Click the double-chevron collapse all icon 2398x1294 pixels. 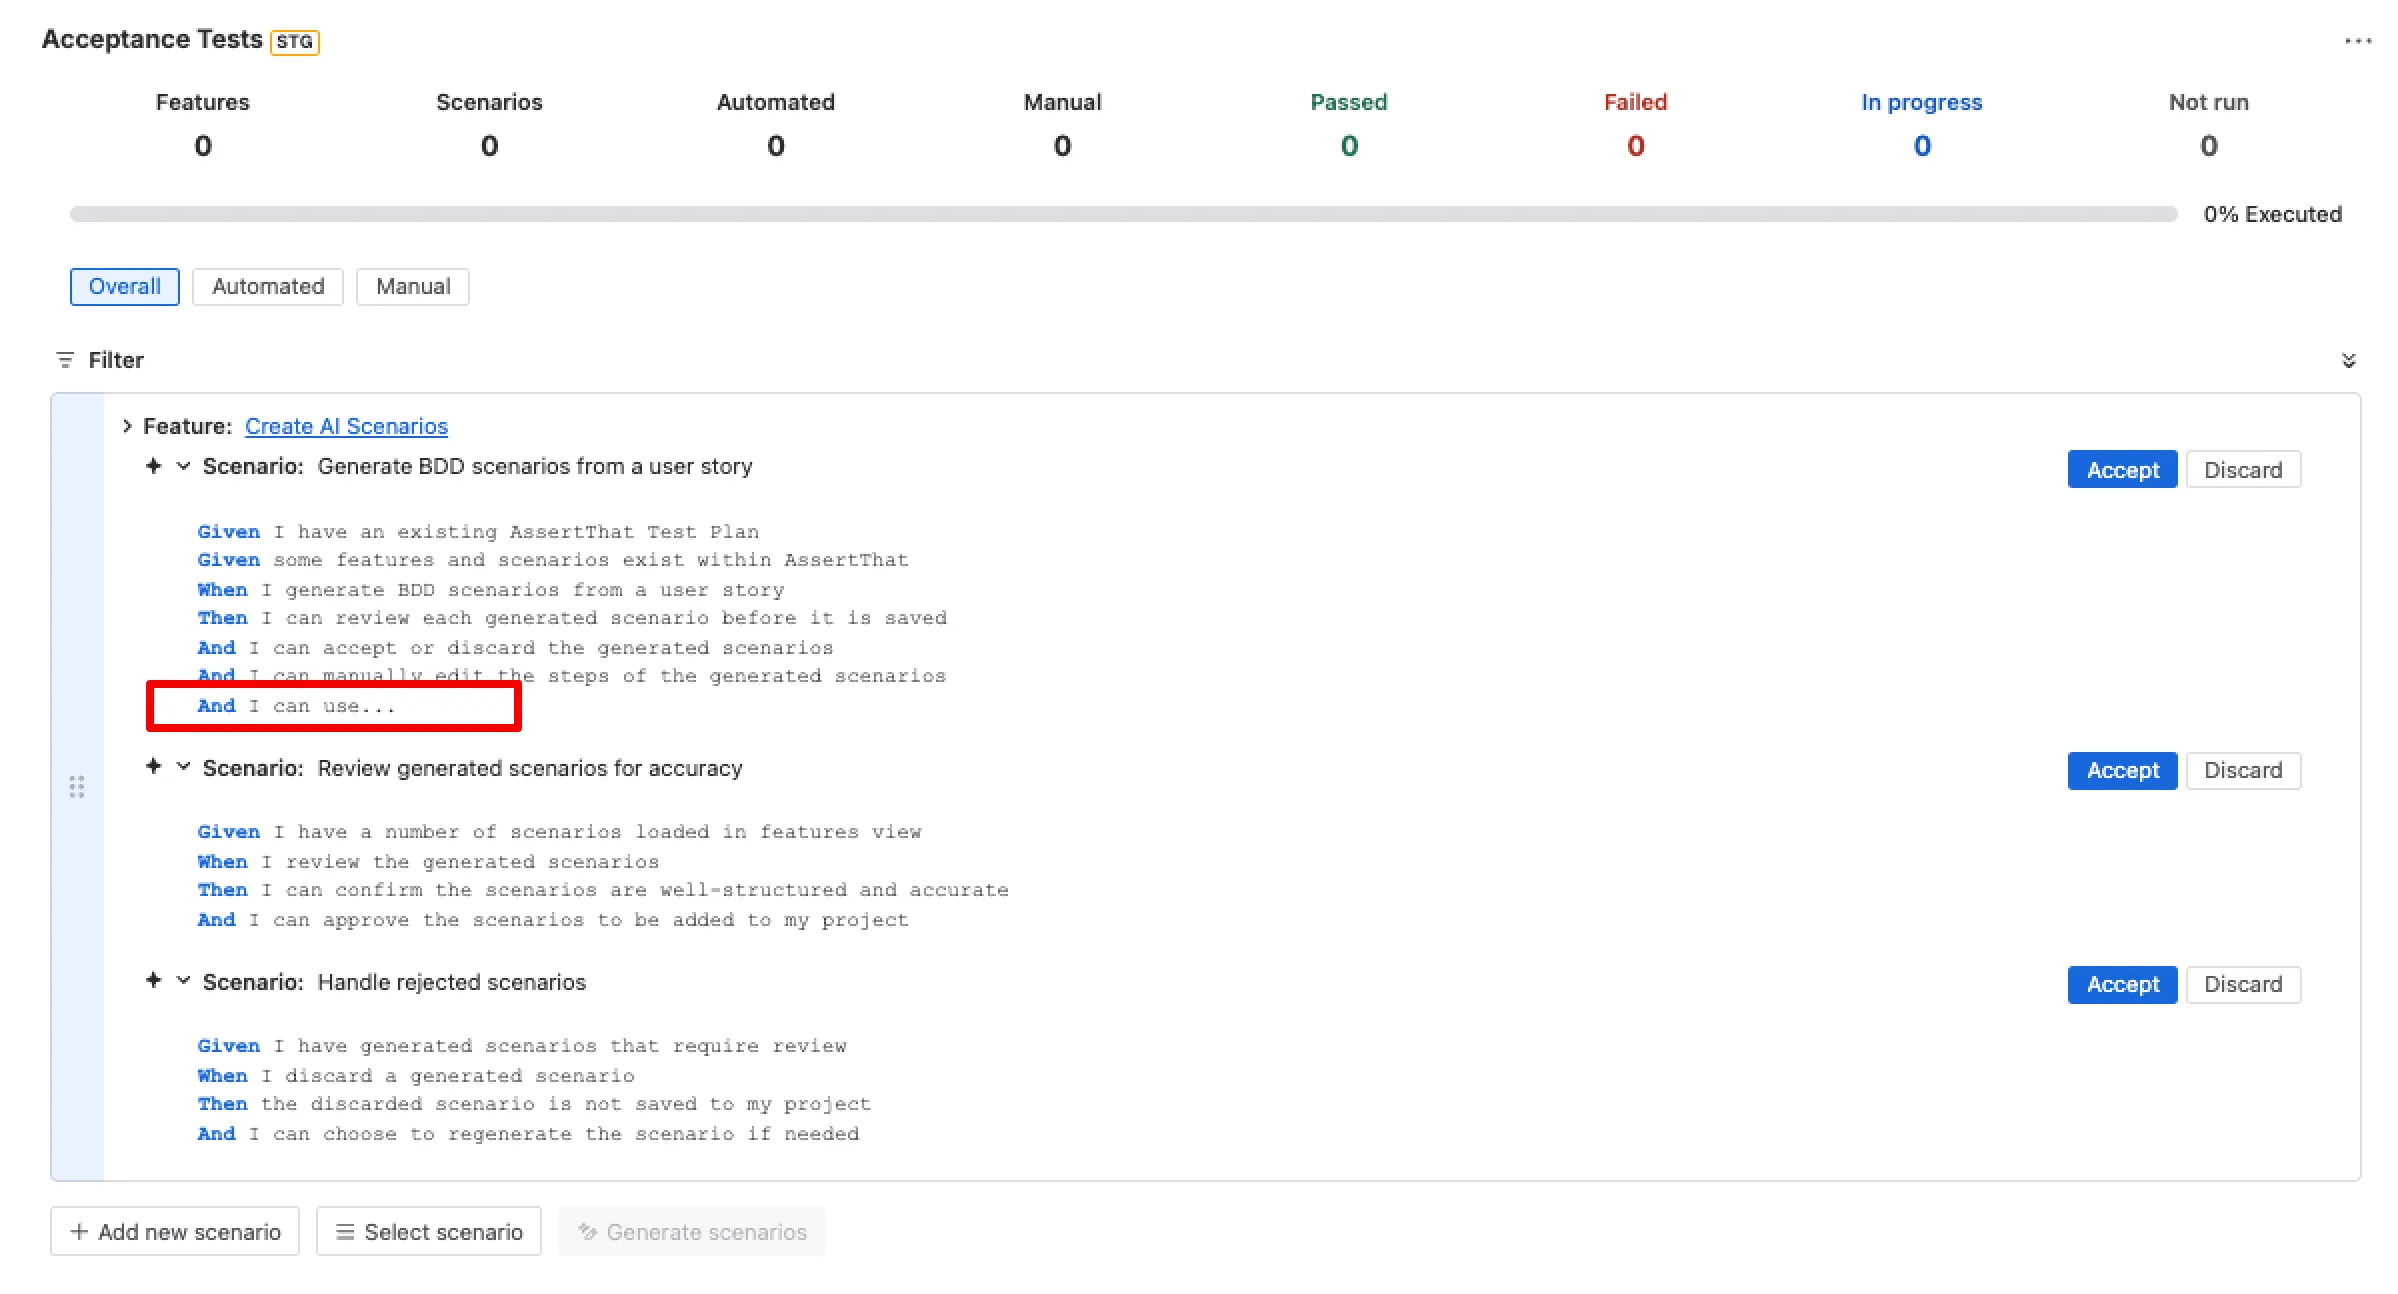click(x=2348, y=361)
